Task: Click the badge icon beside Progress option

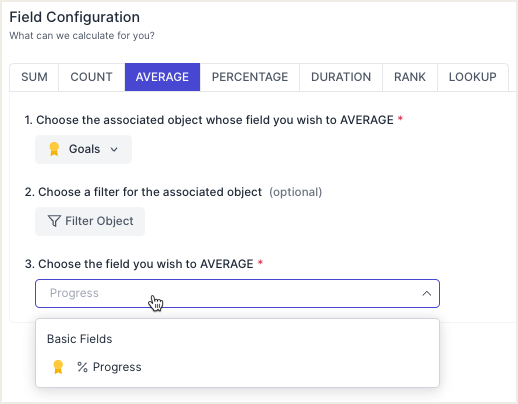Action: pos(58,367)
